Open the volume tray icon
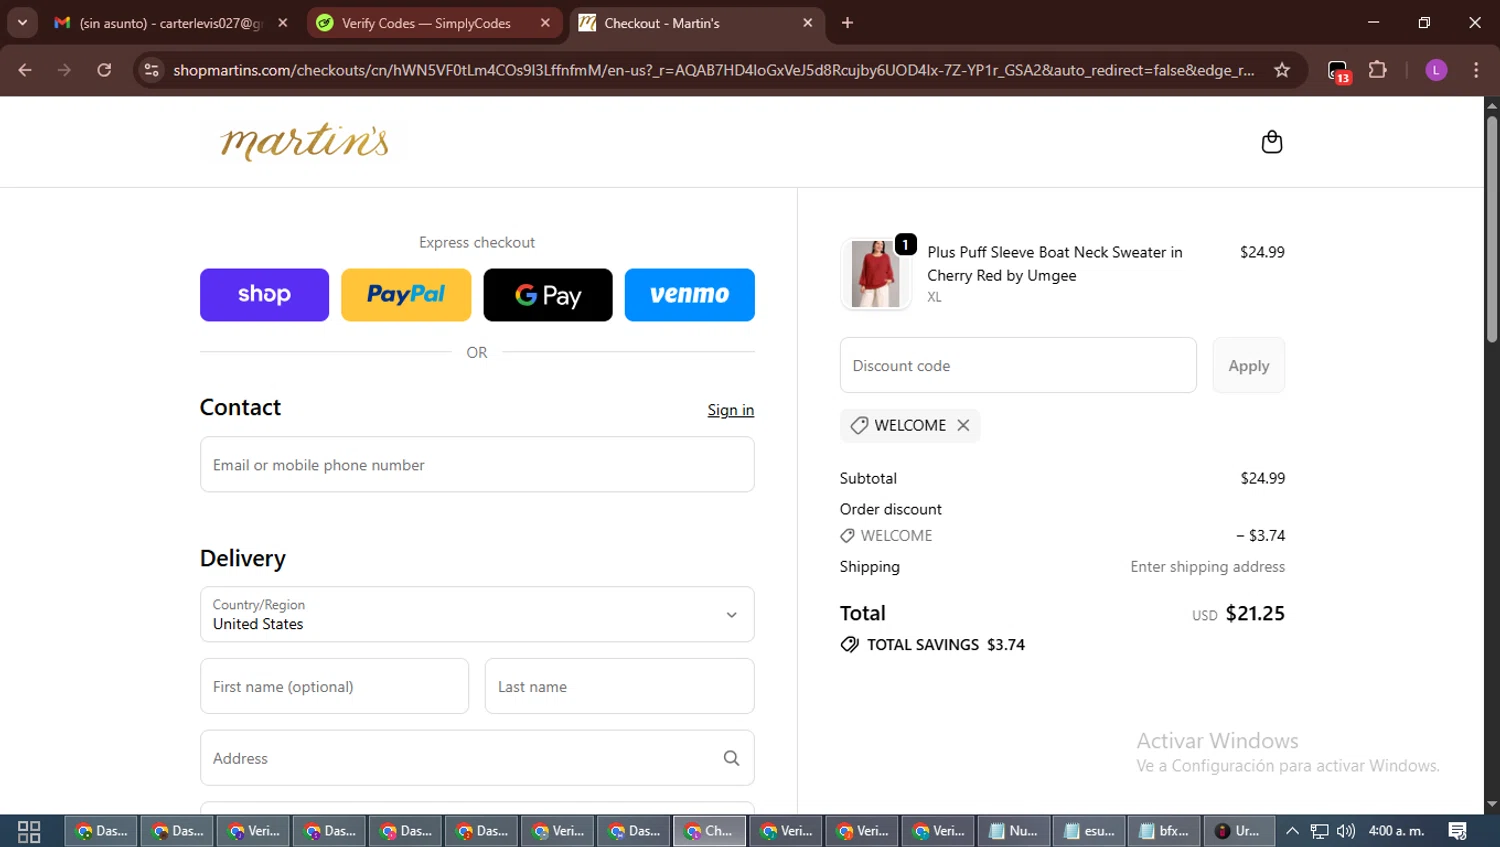Viewport: 1500px width, 847px height. pyautogui.click(x=1346, y=831)
